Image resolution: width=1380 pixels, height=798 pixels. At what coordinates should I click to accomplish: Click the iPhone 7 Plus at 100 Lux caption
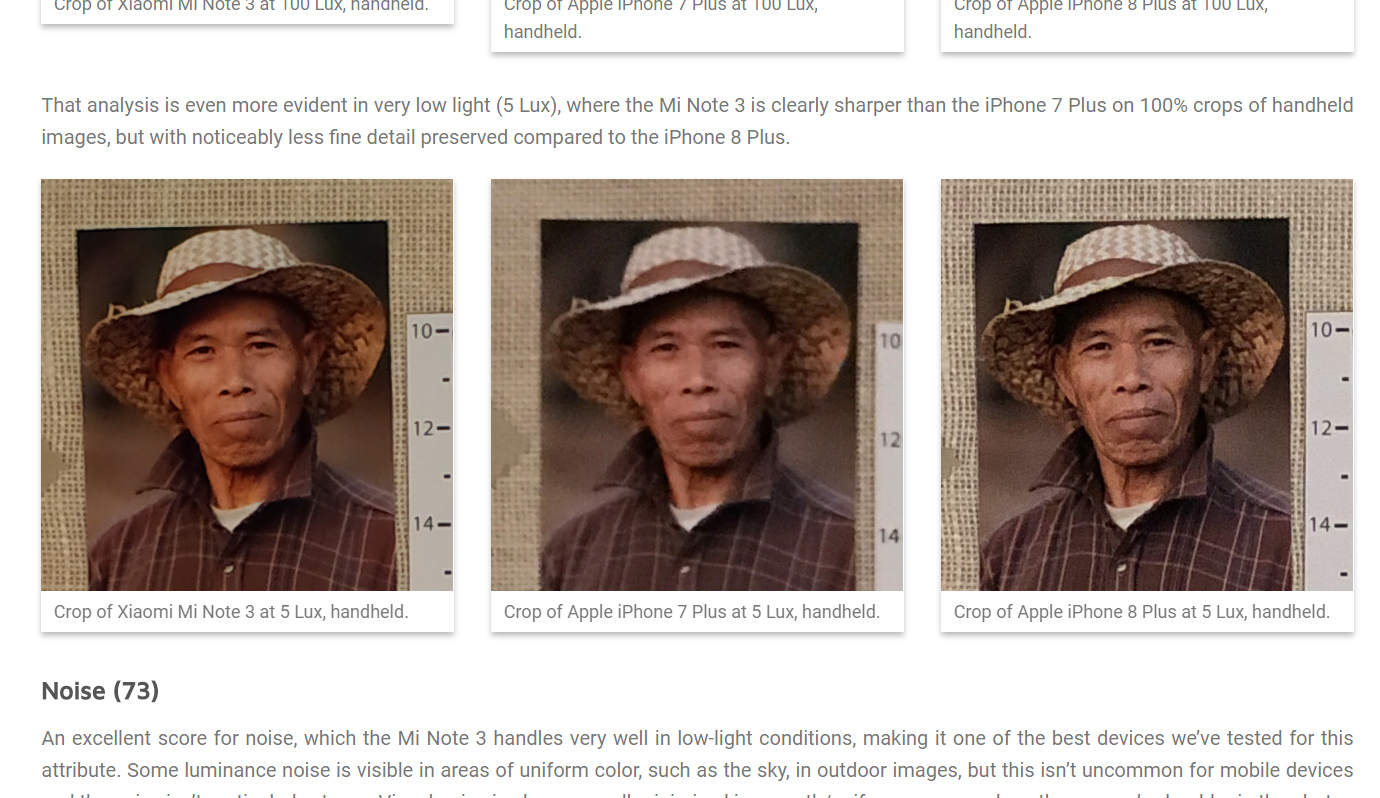[661, 18]
